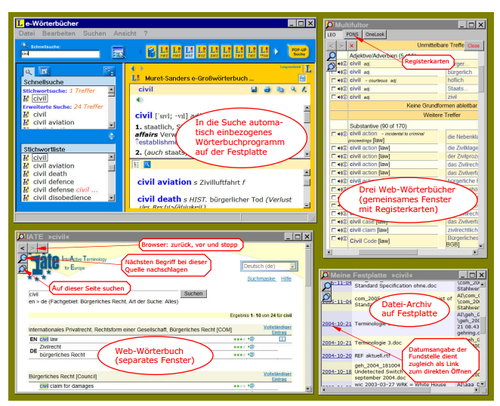Click upper magnifier icon in IATE window

click(23, 258)
